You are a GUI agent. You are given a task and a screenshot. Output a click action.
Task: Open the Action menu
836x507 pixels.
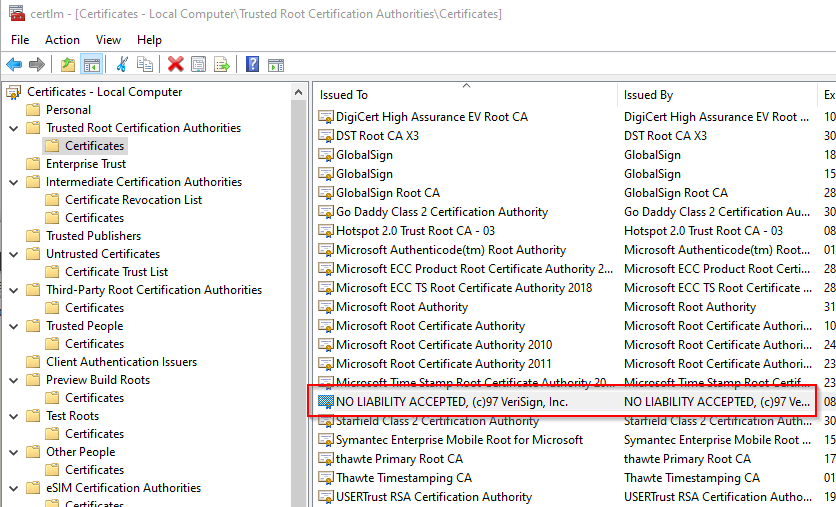pos(62,40)
